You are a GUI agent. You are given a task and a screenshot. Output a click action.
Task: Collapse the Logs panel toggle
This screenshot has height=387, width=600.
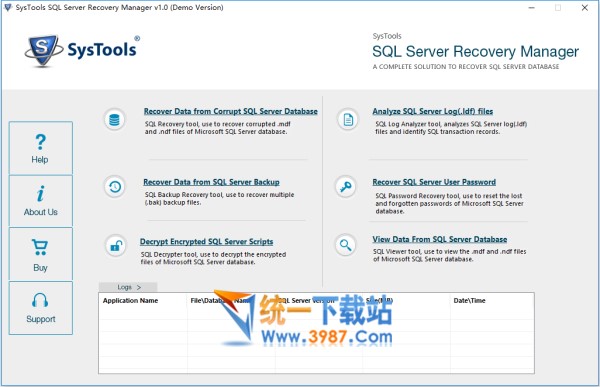128,287
